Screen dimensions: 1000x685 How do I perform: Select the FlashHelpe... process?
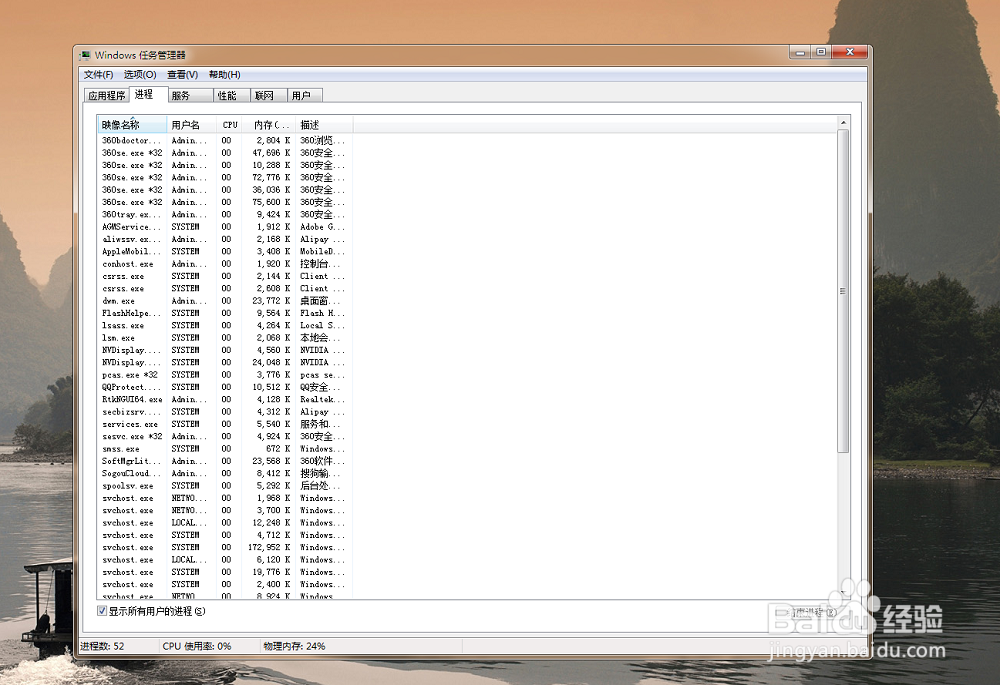(225, 313)
